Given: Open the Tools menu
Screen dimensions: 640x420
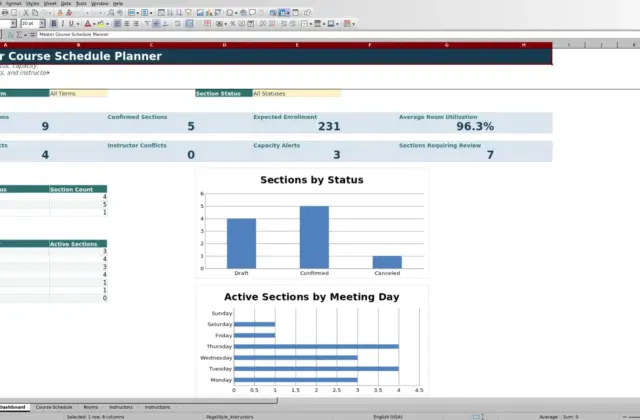Looking at the screenshot, I should pyautogui.click(x=81, y=3).
